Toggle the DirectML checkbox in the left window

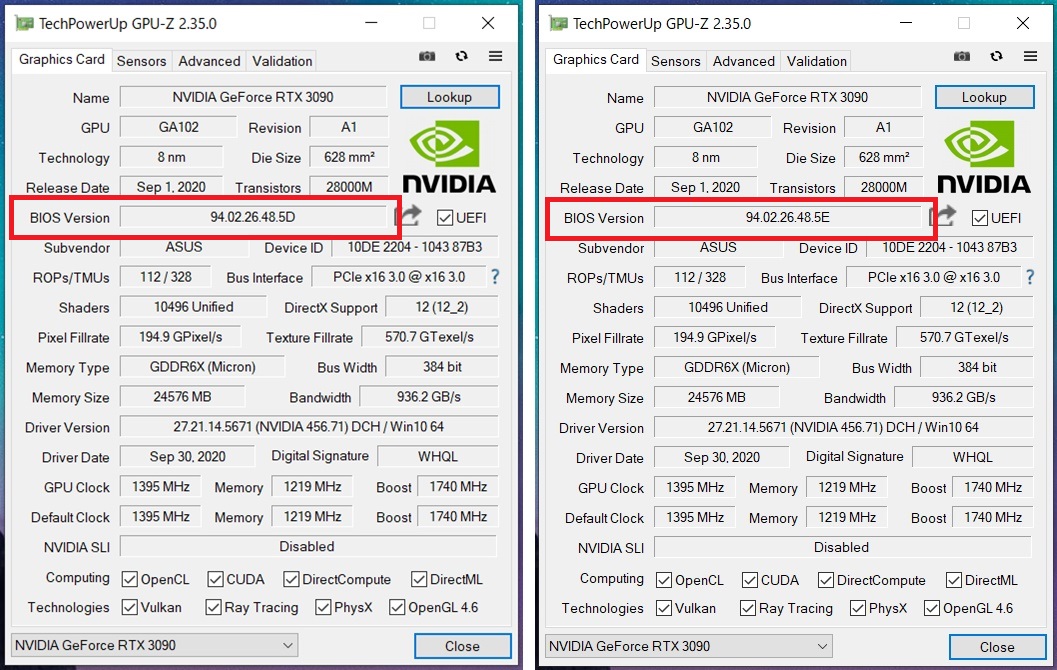point(419,579)
